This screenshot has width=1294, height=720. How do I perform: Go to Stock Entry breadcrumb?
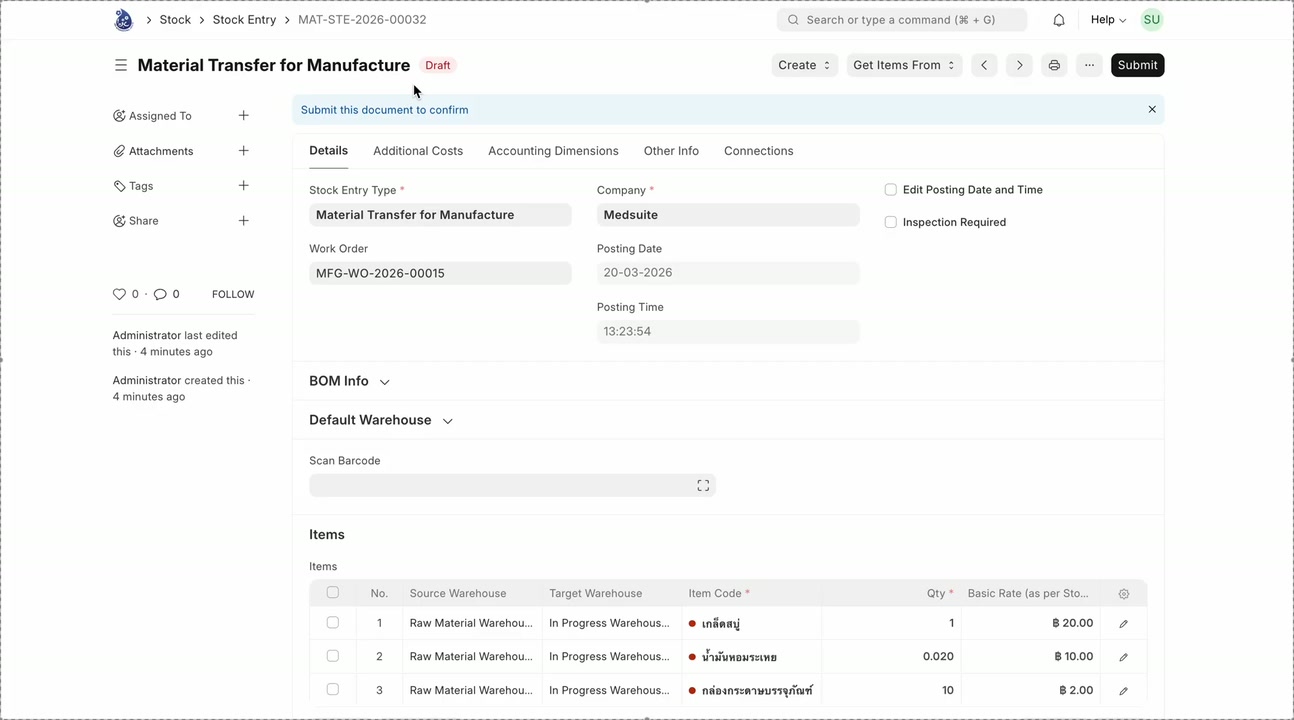click(x=244, y=20)
